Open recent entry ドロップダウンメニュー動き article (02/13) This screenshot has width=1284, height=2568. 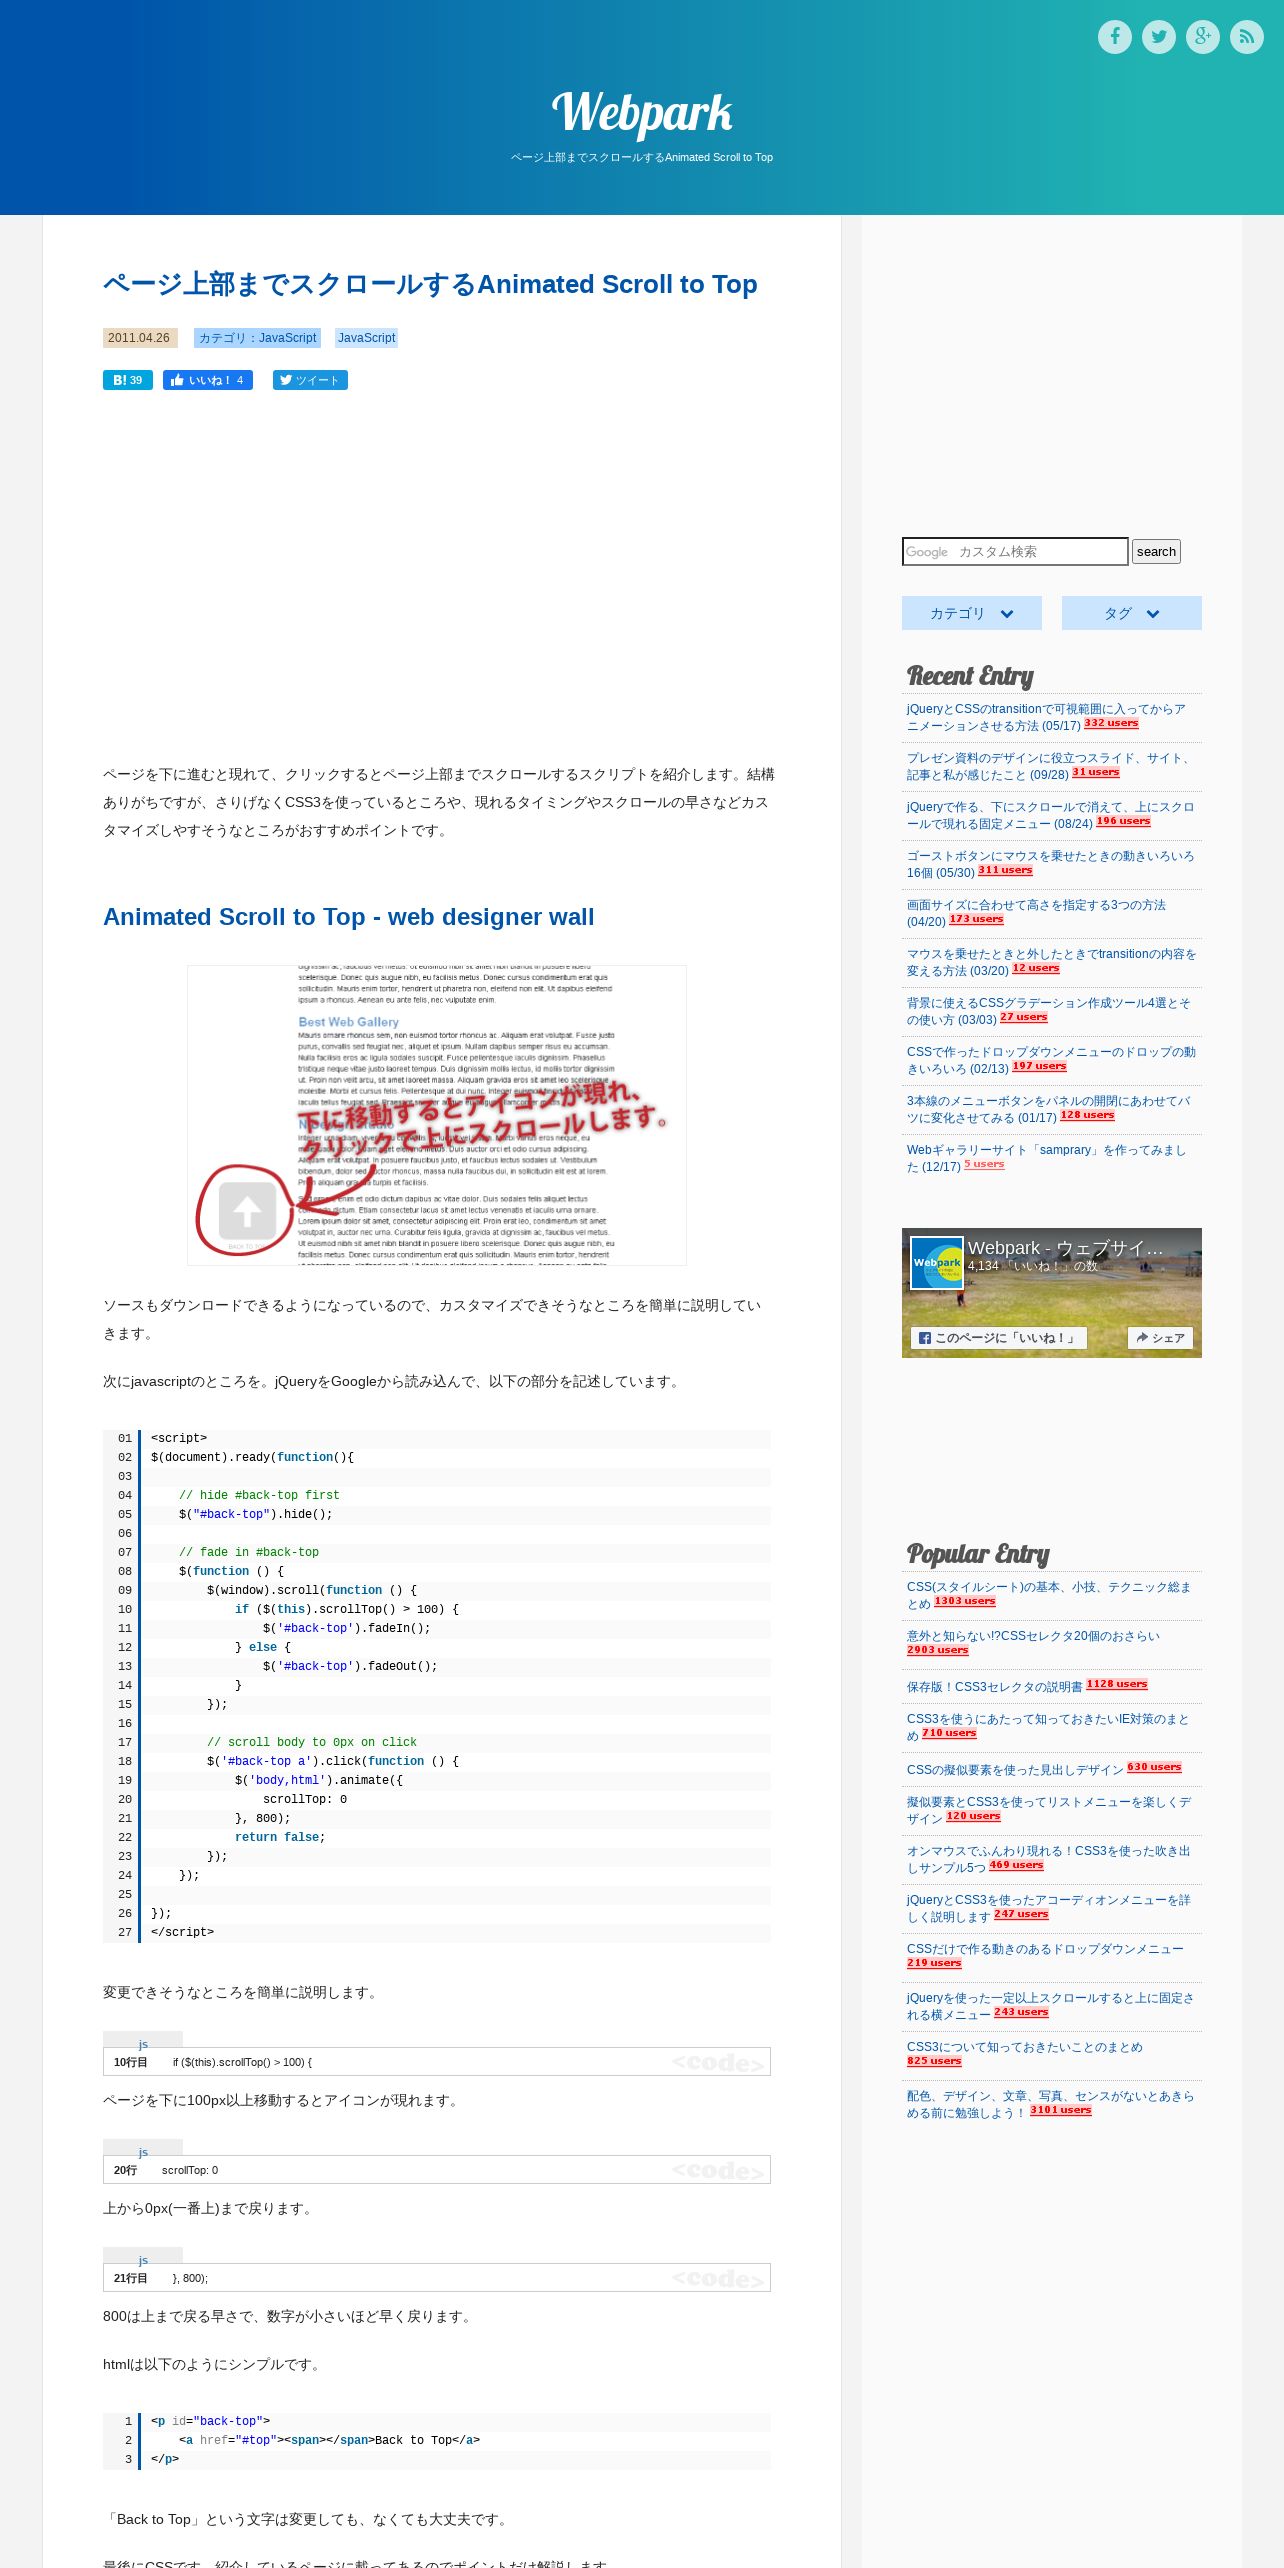(x=1051, y=1060)
